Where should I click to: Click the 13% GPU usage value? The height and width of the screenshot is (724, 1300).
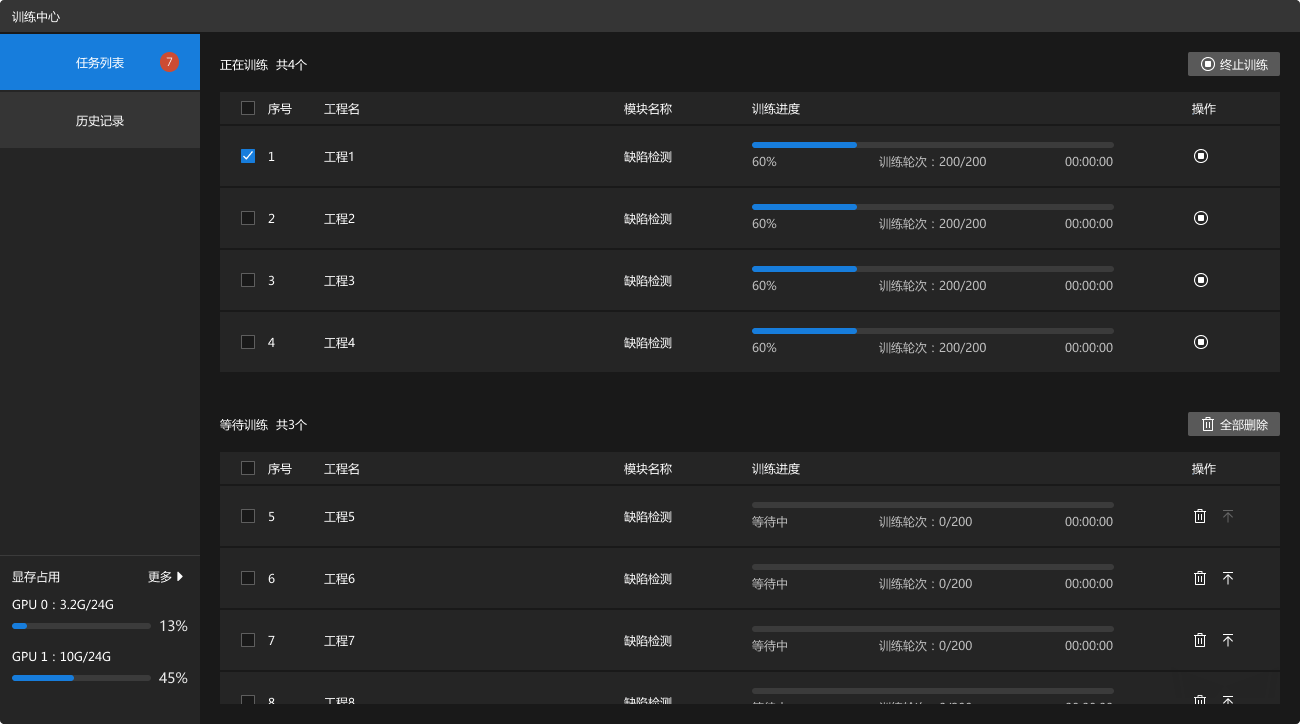click(173, 626)
